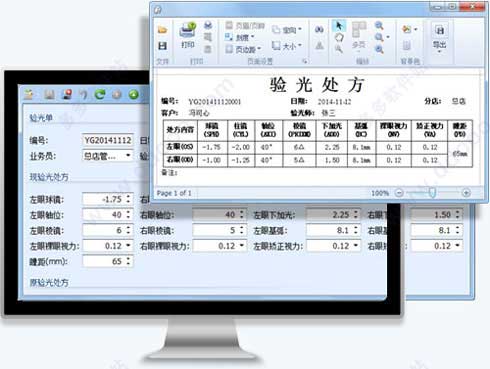Screen dimensions: 490x369
Task: Click the 左眼轴位 spinner arrows
Action: point(128,215)
